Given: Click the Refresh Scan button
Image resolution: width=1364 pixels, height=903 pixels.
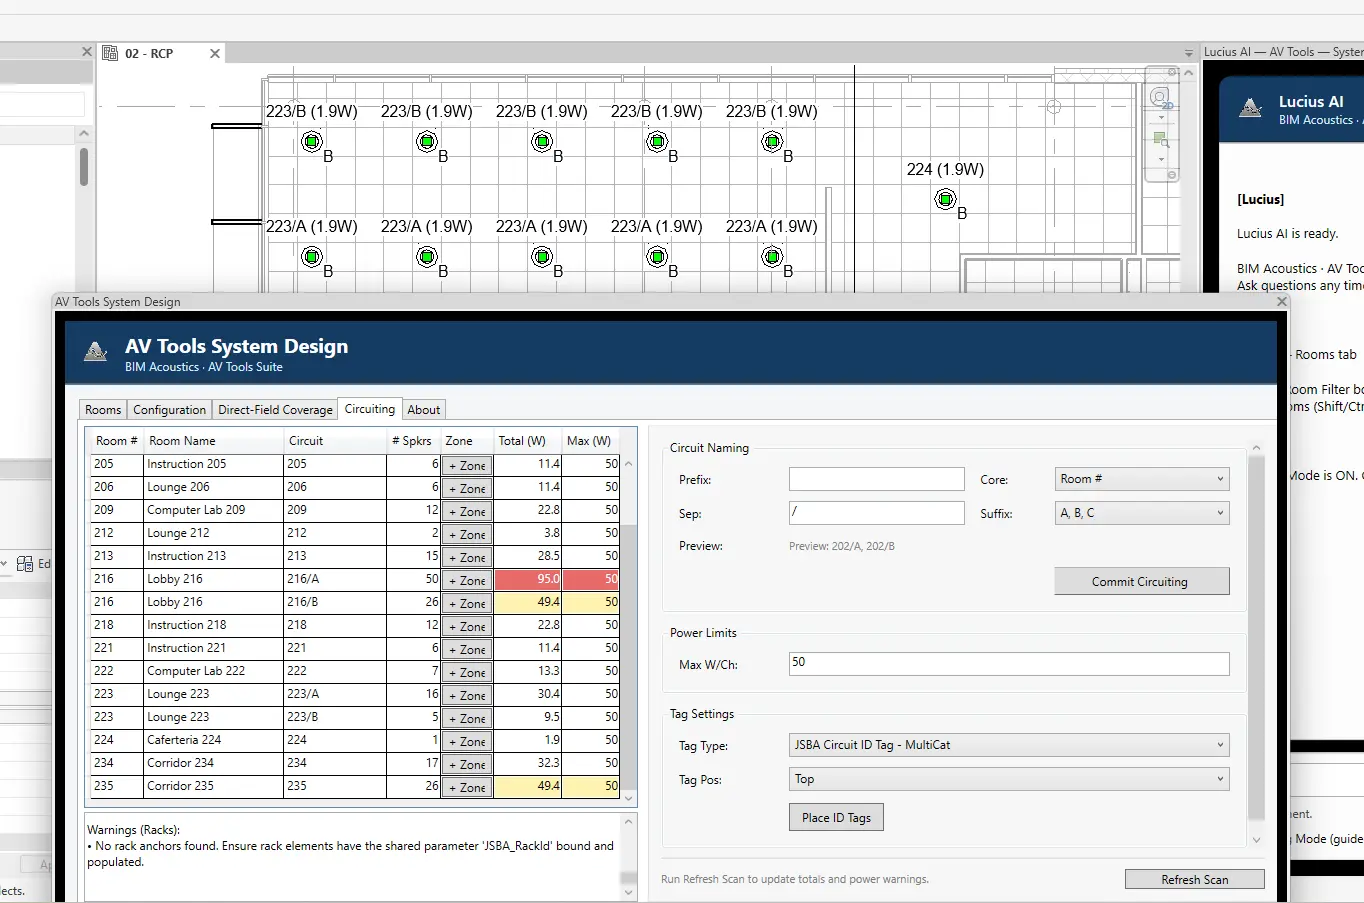Looking at the screenshot, I should click(1194, 880).
